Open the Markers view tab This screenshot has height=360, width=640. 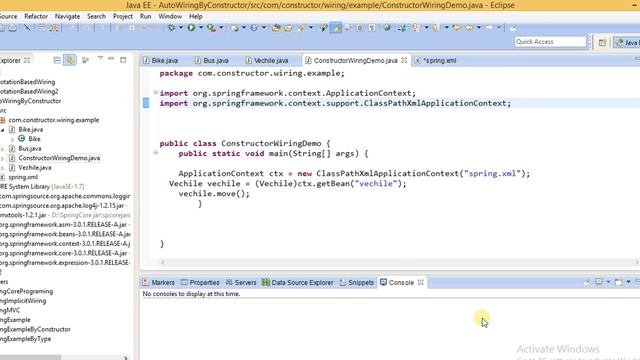(158, 282)
